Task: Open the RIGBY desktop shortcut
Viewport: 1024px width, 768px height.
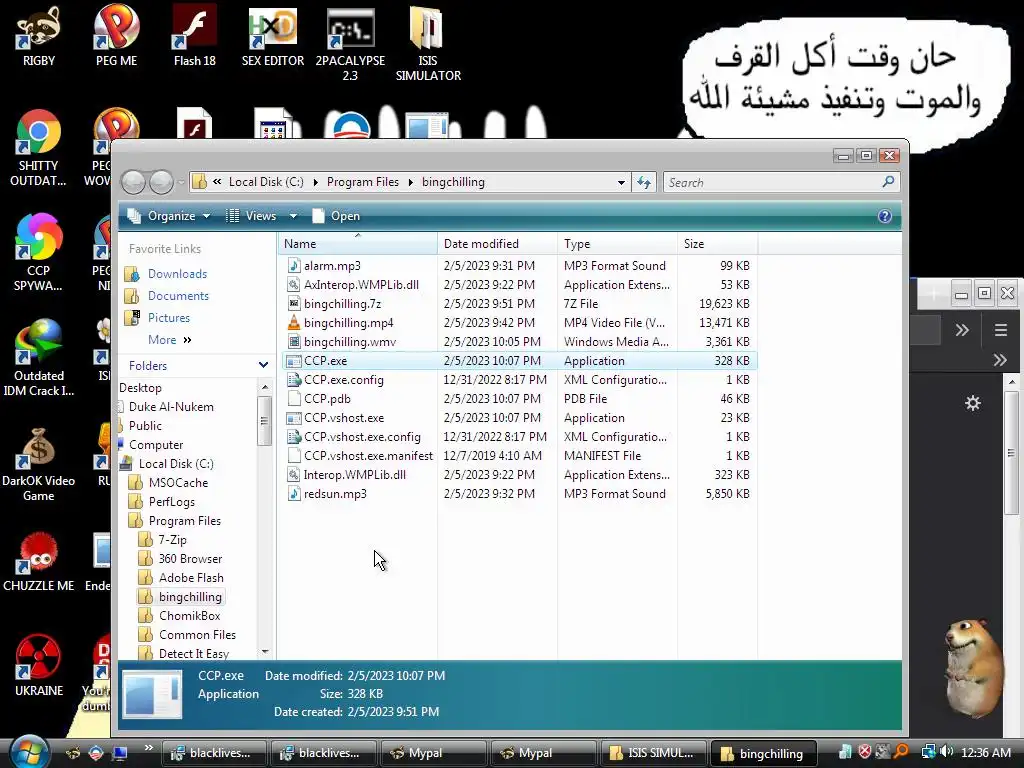Action: 39,35
